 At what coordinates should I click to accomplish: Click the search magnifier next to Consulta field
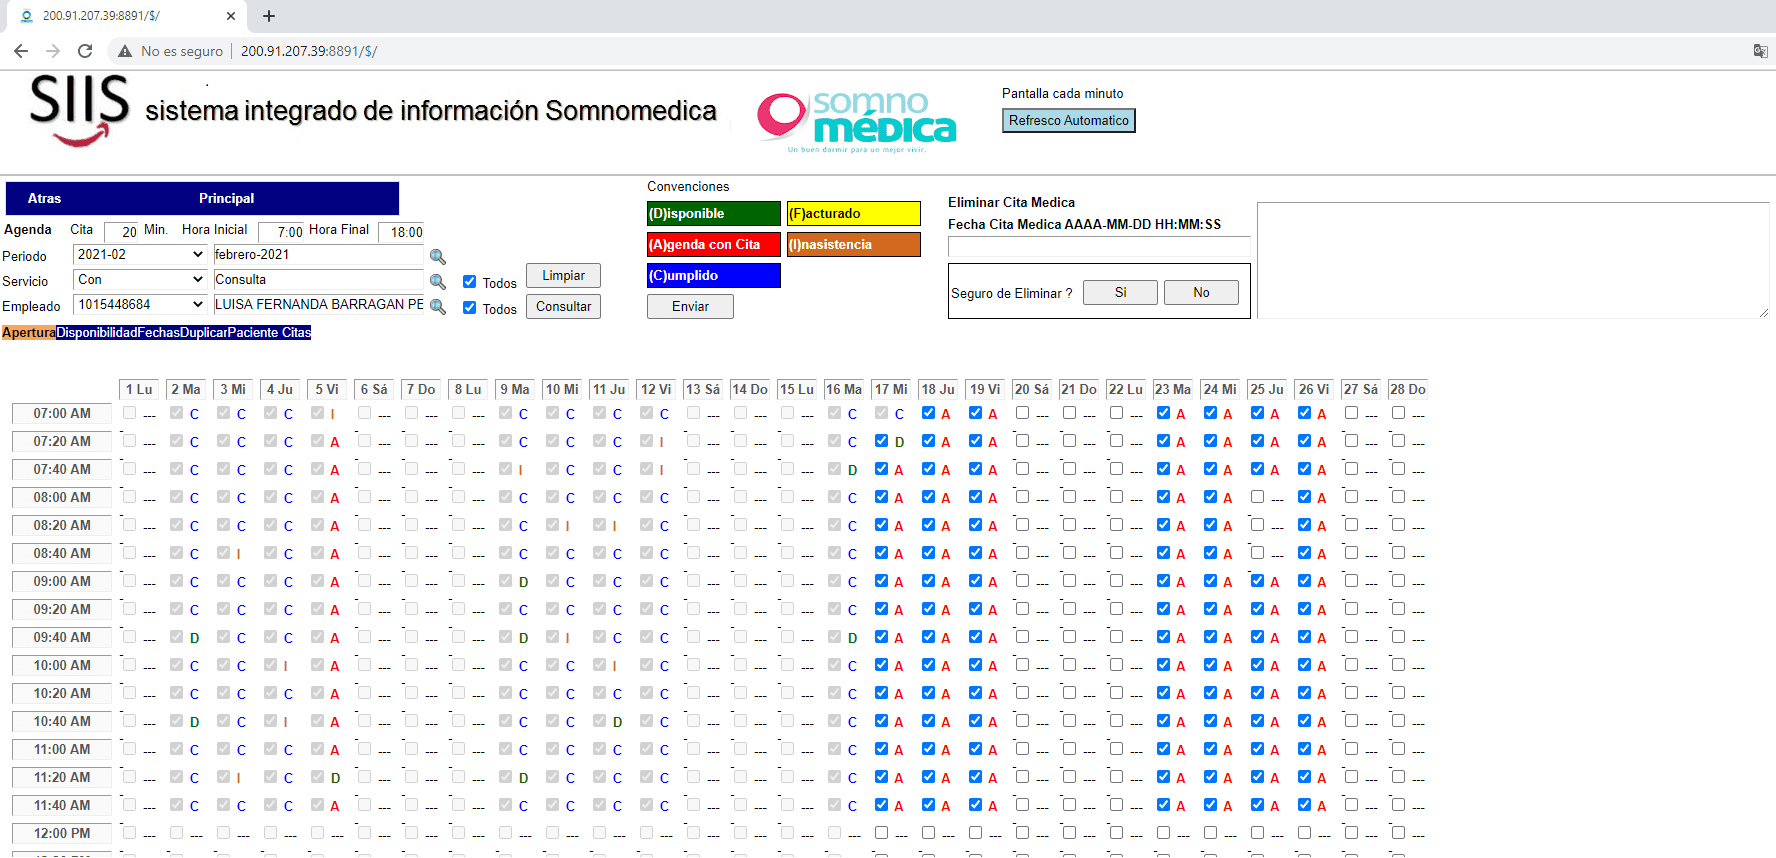coord(437,282)
